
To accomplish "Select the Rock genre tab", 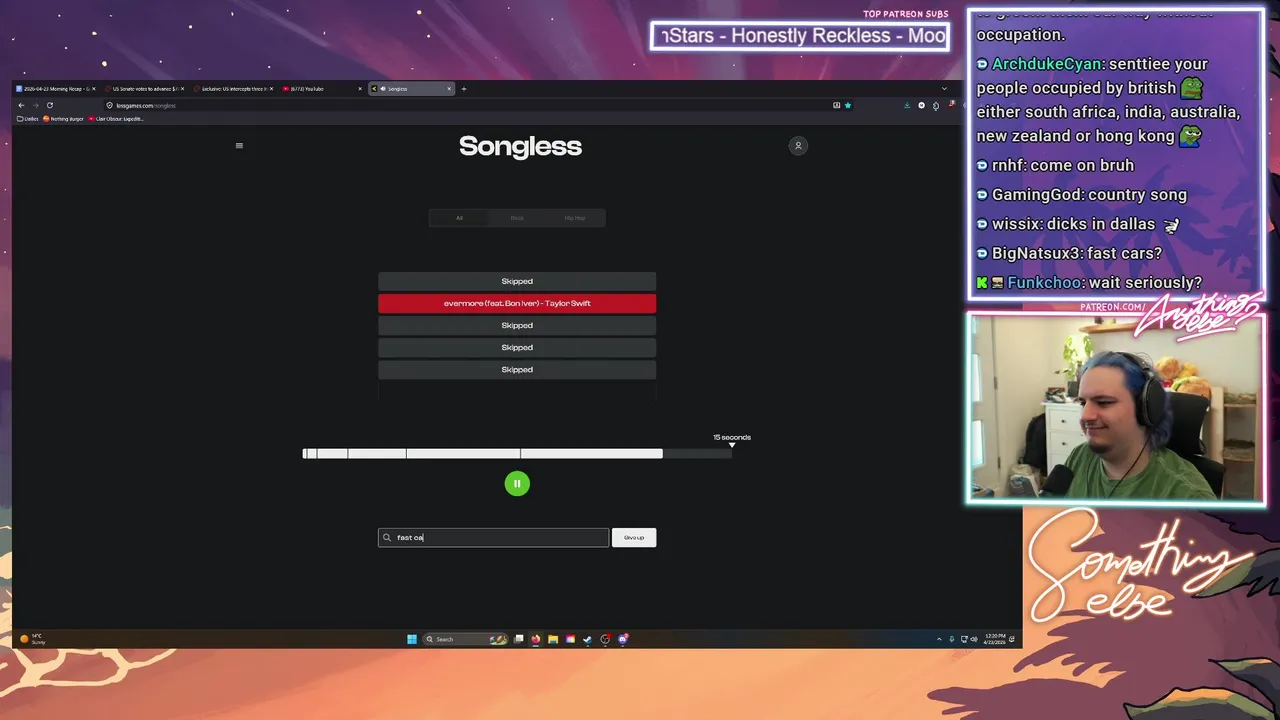I will pos(517,218).
